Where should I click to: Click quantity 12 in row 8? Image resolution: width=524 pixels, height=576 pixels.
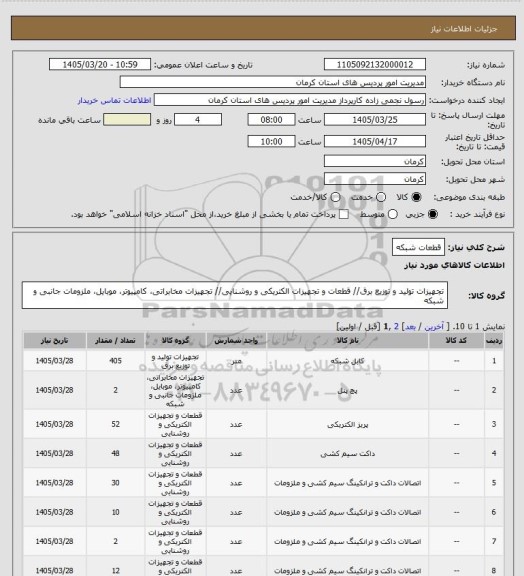(x=115, y=570)
